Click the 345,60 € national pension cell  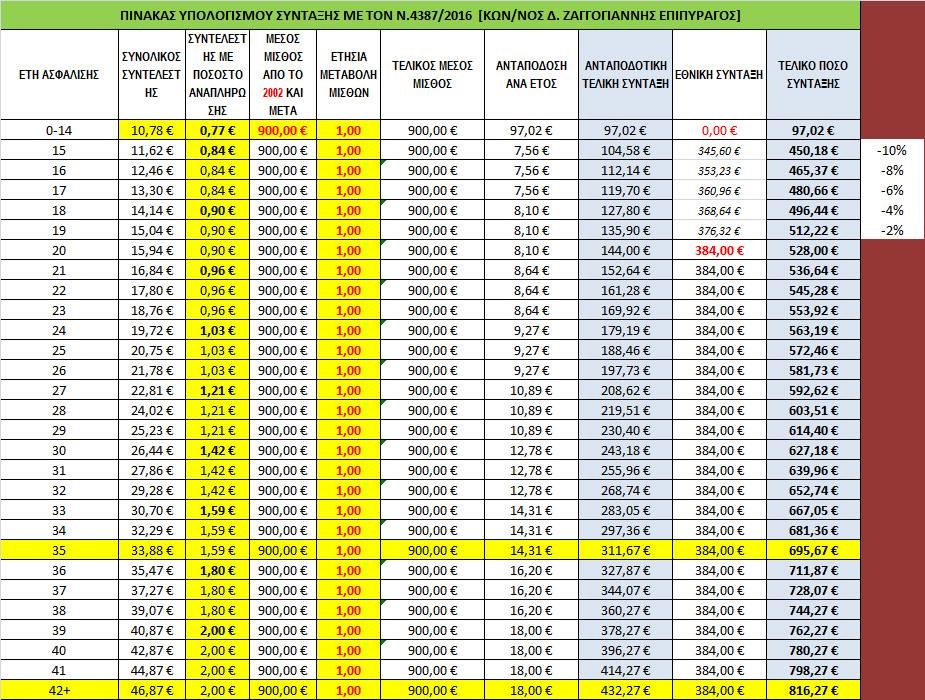[719, 150]
